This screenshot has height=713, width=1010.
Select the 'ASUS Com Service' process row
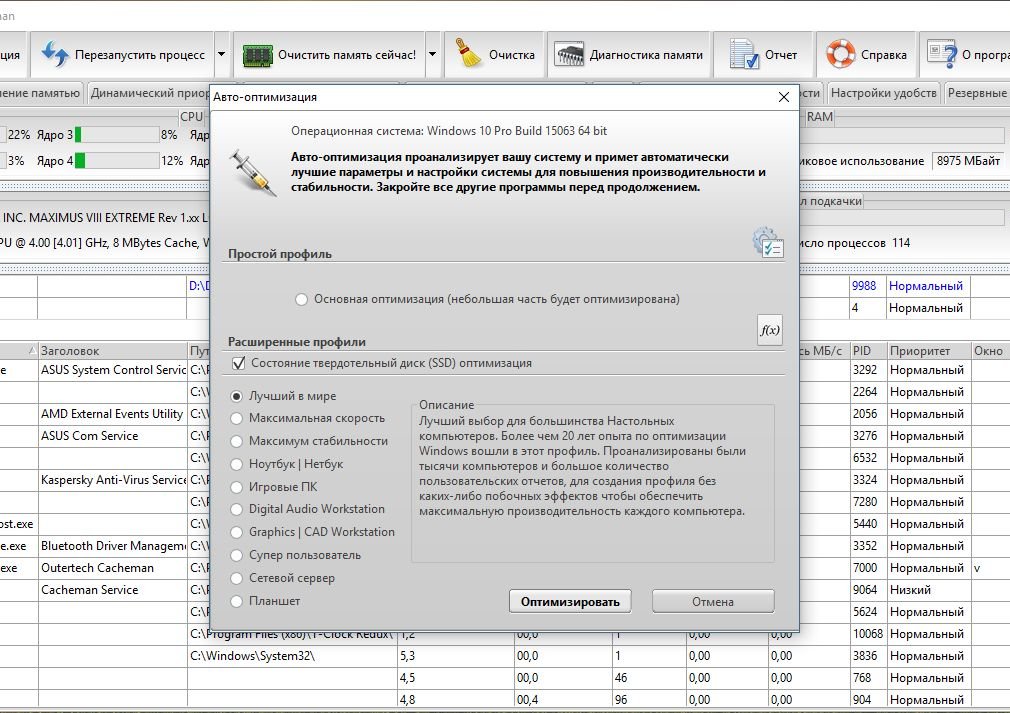[x=113, y=436]
